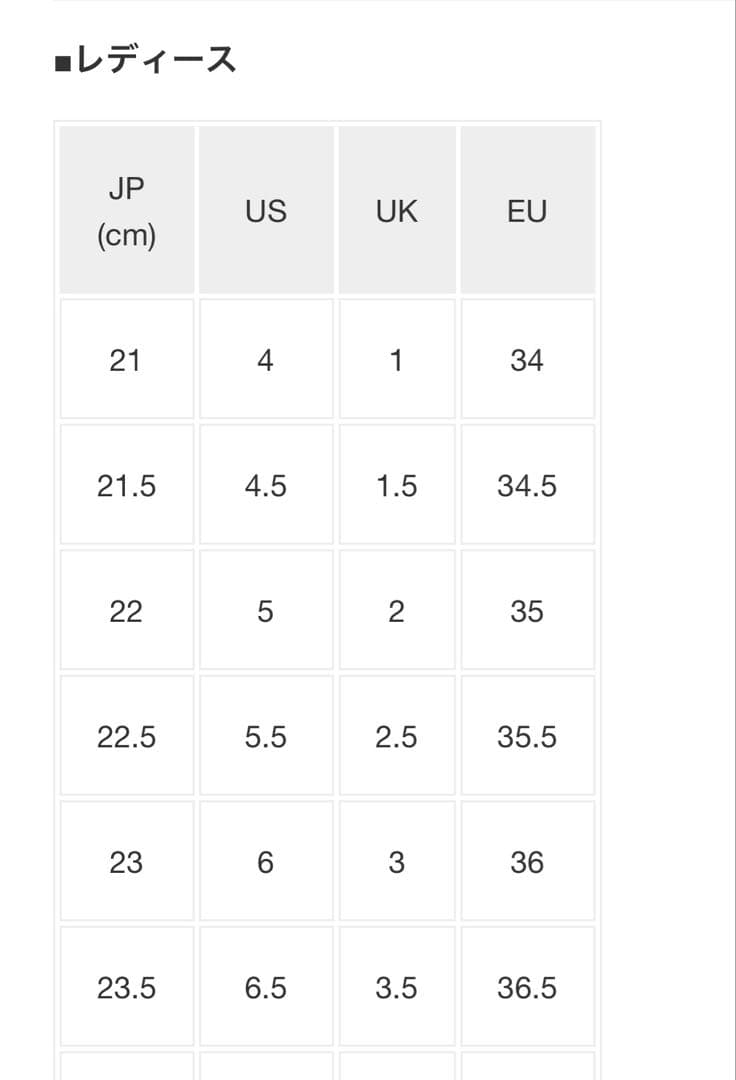Click the EU column header
This screenshot has height=1080, width=736.
[527, 211]
